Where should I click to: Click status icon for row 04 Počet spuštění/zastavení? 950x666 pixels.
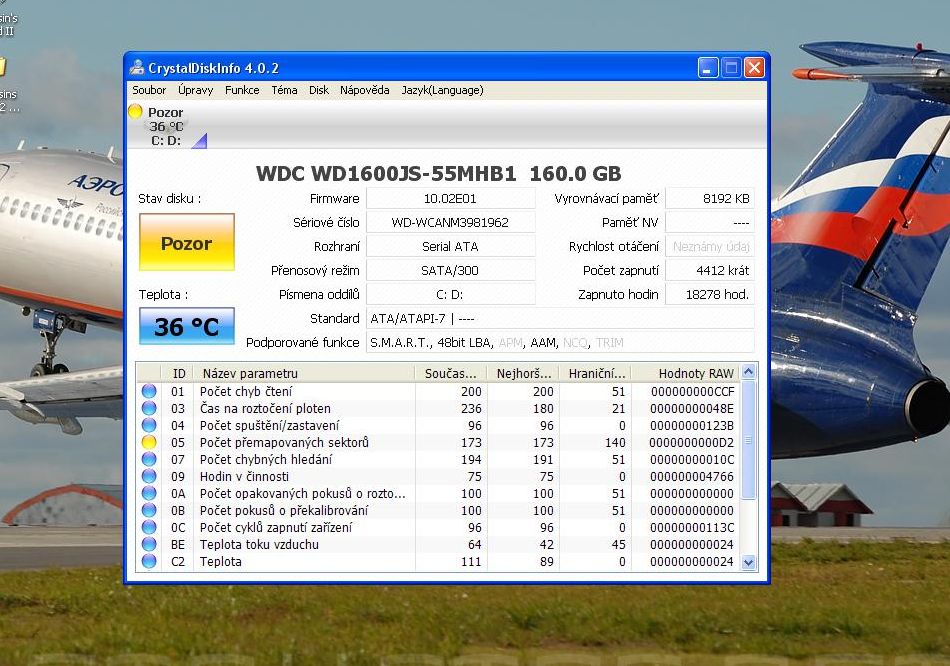pyautogui.click(x=149, y=425)
